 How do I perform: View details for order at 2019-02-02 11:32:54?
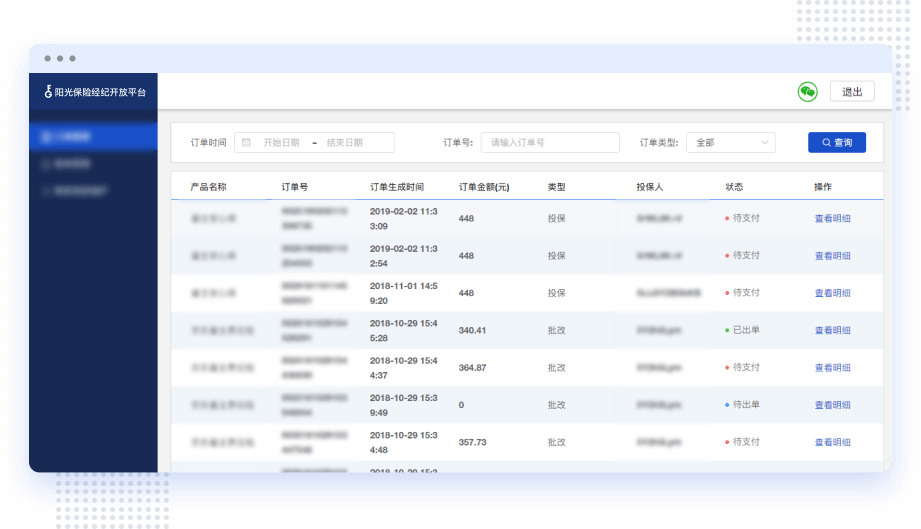[x=832, y=256]
